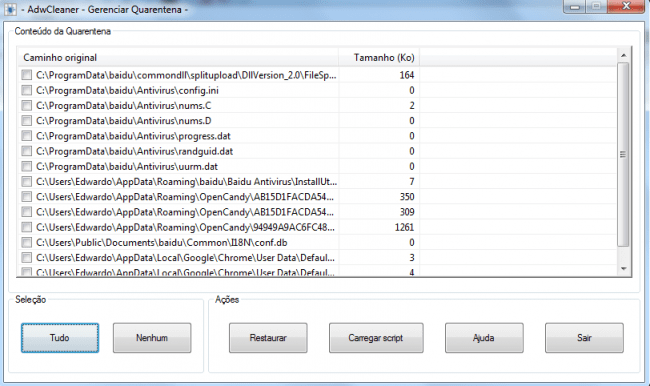Click the Nenhum button to deselect all
The image size is (650, 386).
click(152, 338)
